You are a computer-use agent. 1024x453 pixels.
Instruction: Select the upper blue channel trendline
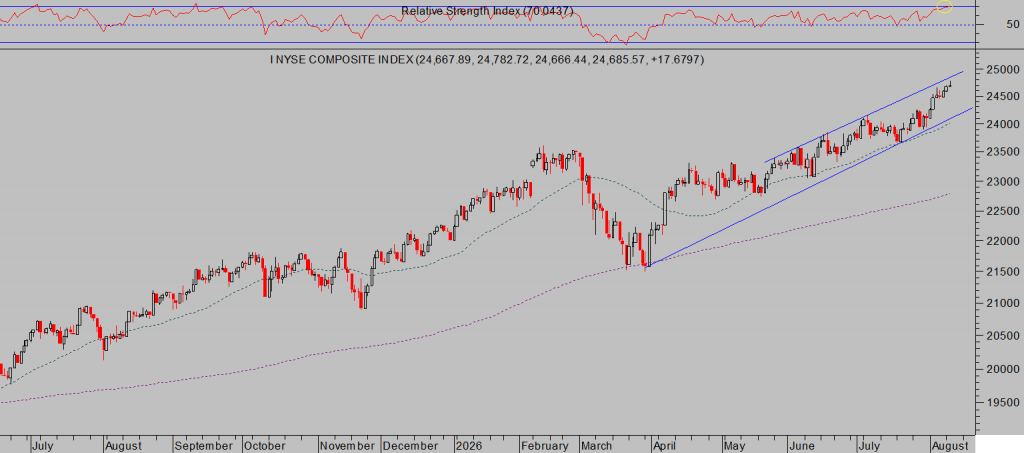click(x=863, y=116)
